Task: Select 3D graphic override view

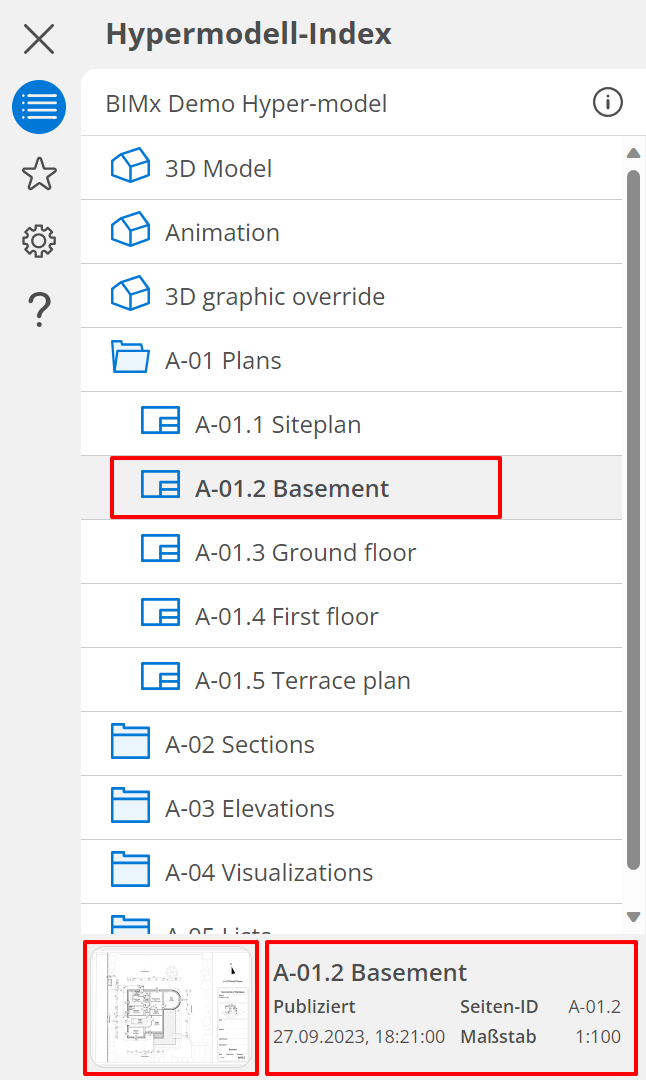Action: click(x=274, y=296)
